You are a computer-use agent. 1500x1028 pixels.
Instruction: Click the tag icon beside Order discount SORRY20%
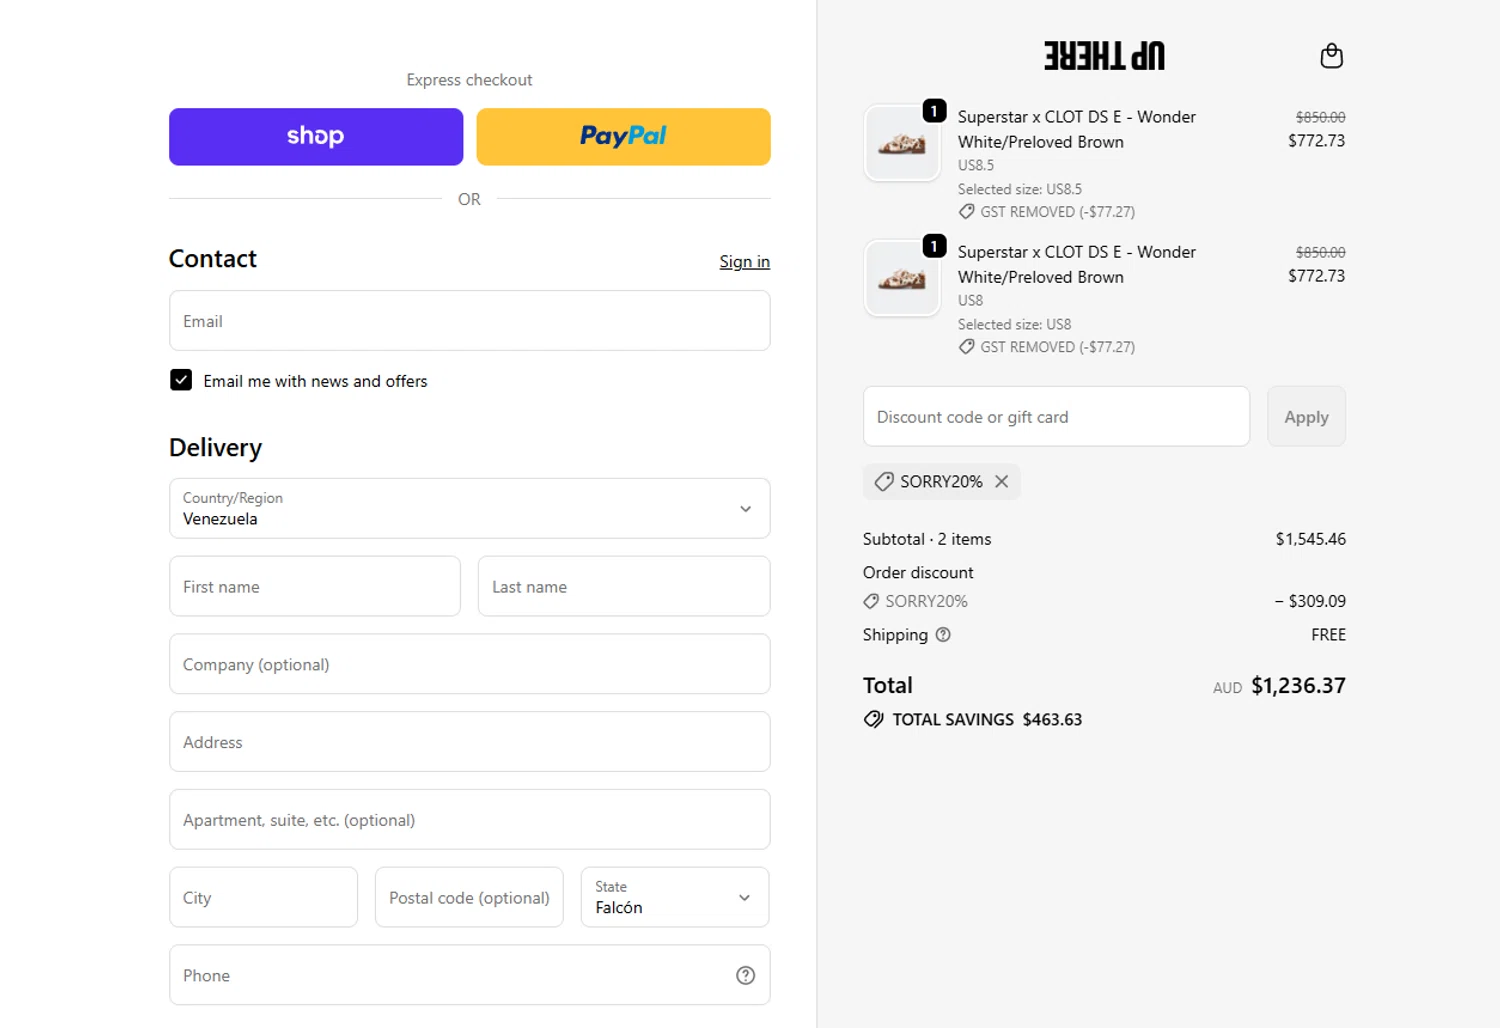871,602
